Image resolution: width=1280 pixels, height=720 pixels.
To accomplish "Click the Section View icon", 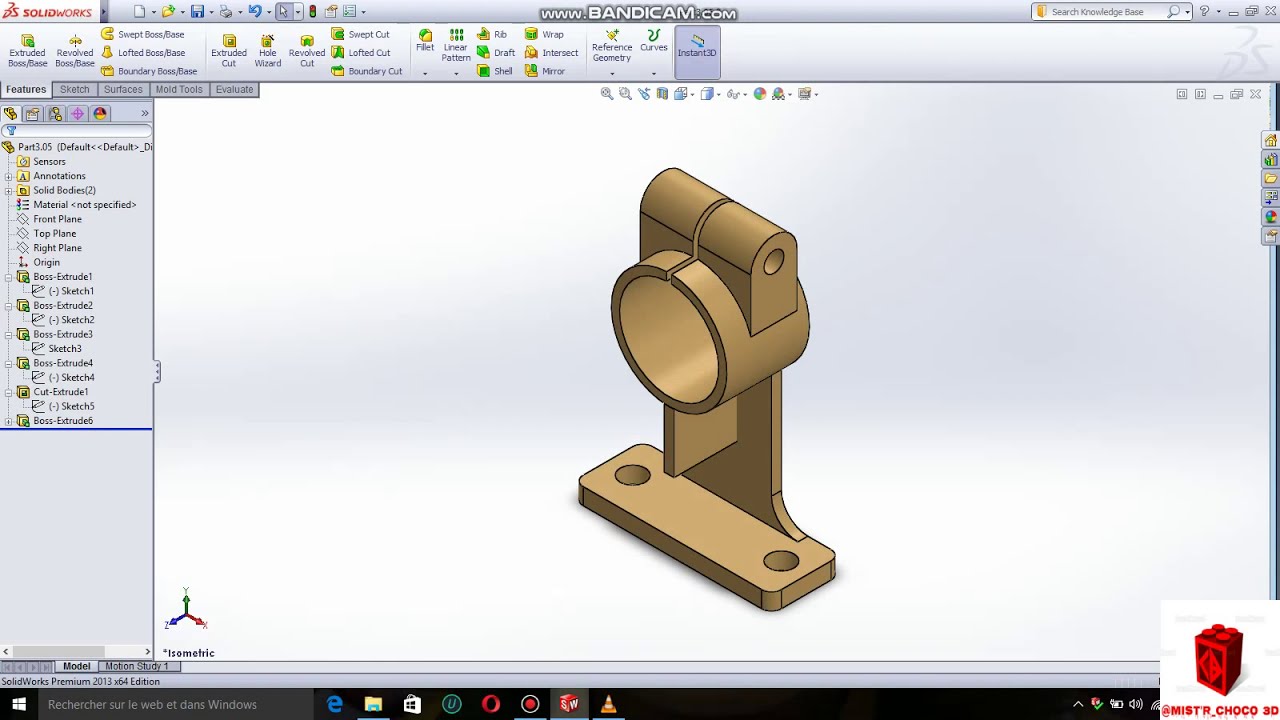I will (662, 94).
